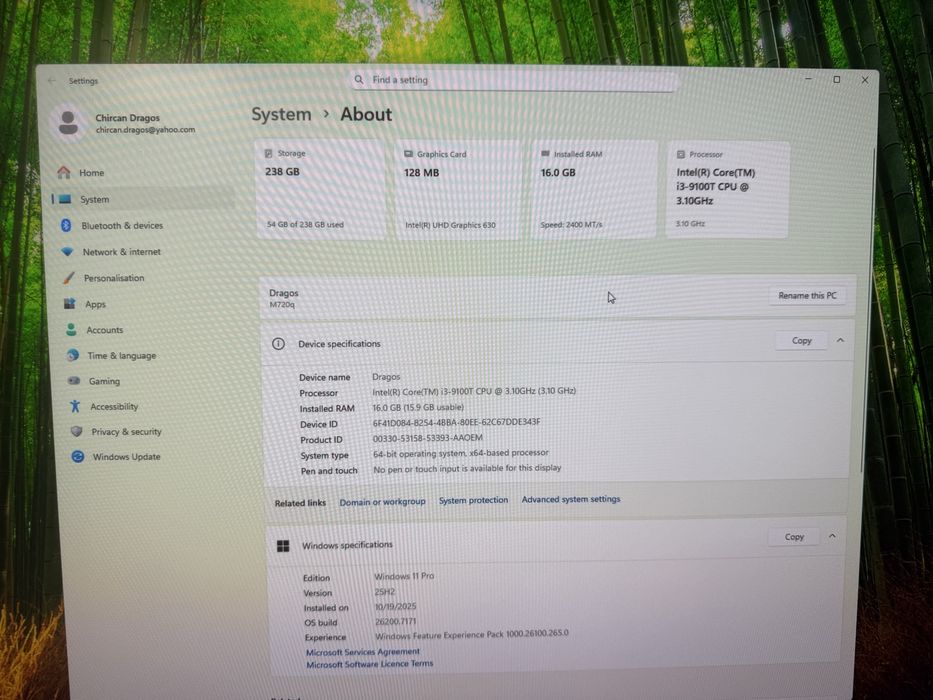The height and width of the screenshot is (700, 933).
Task: Click the Network wifi icon
Action: pos(67,251)
